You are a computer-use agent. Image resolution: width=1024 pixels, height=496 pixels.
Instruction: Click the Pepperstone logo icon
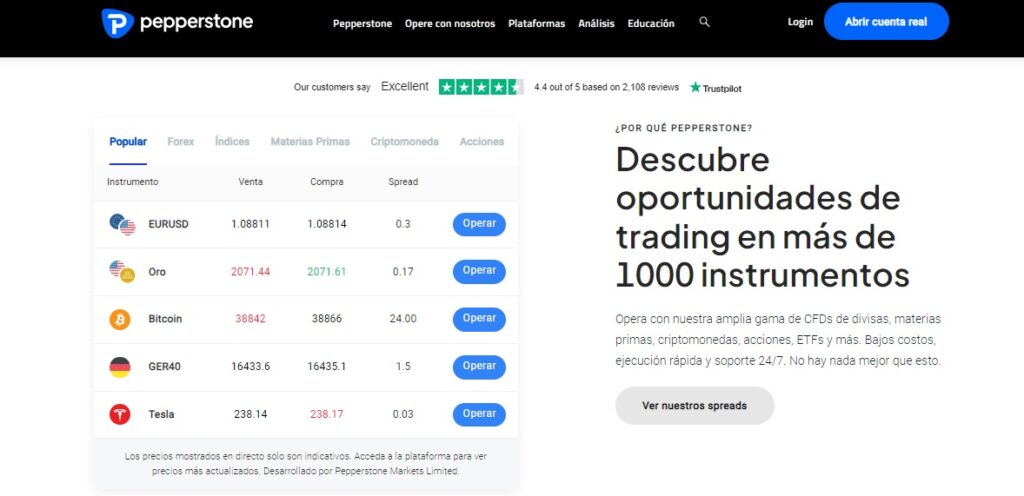tap(117, 22)
